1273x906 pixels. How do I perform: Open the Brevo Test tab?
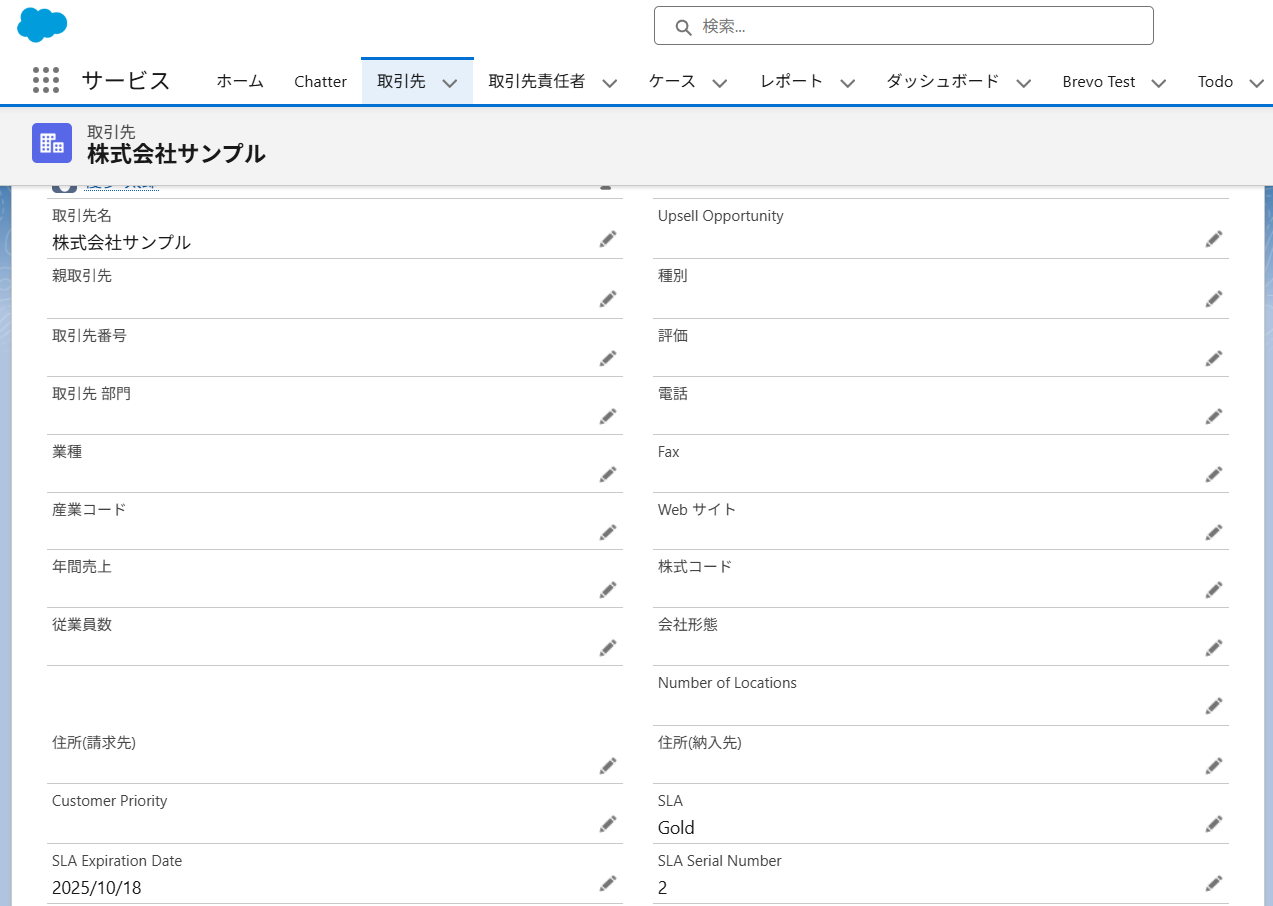pyautogui.click(x=1098, y=82)
